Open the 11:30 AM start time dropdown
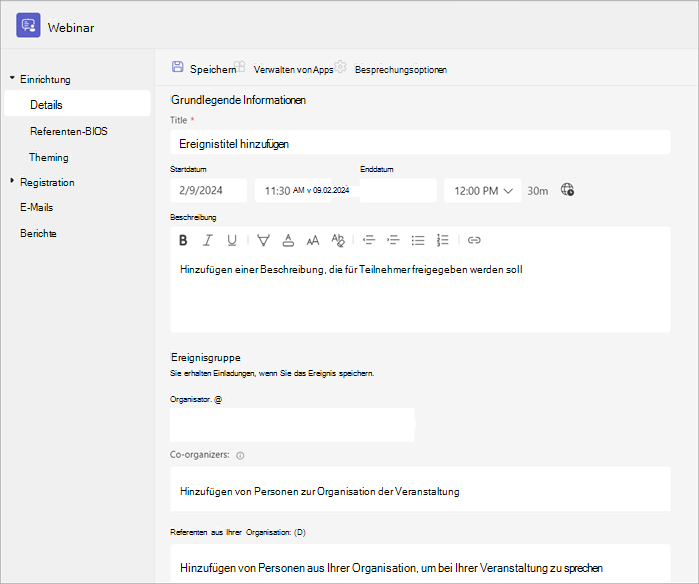The width and height of the screenshot is (699, 584). [293, 190]
